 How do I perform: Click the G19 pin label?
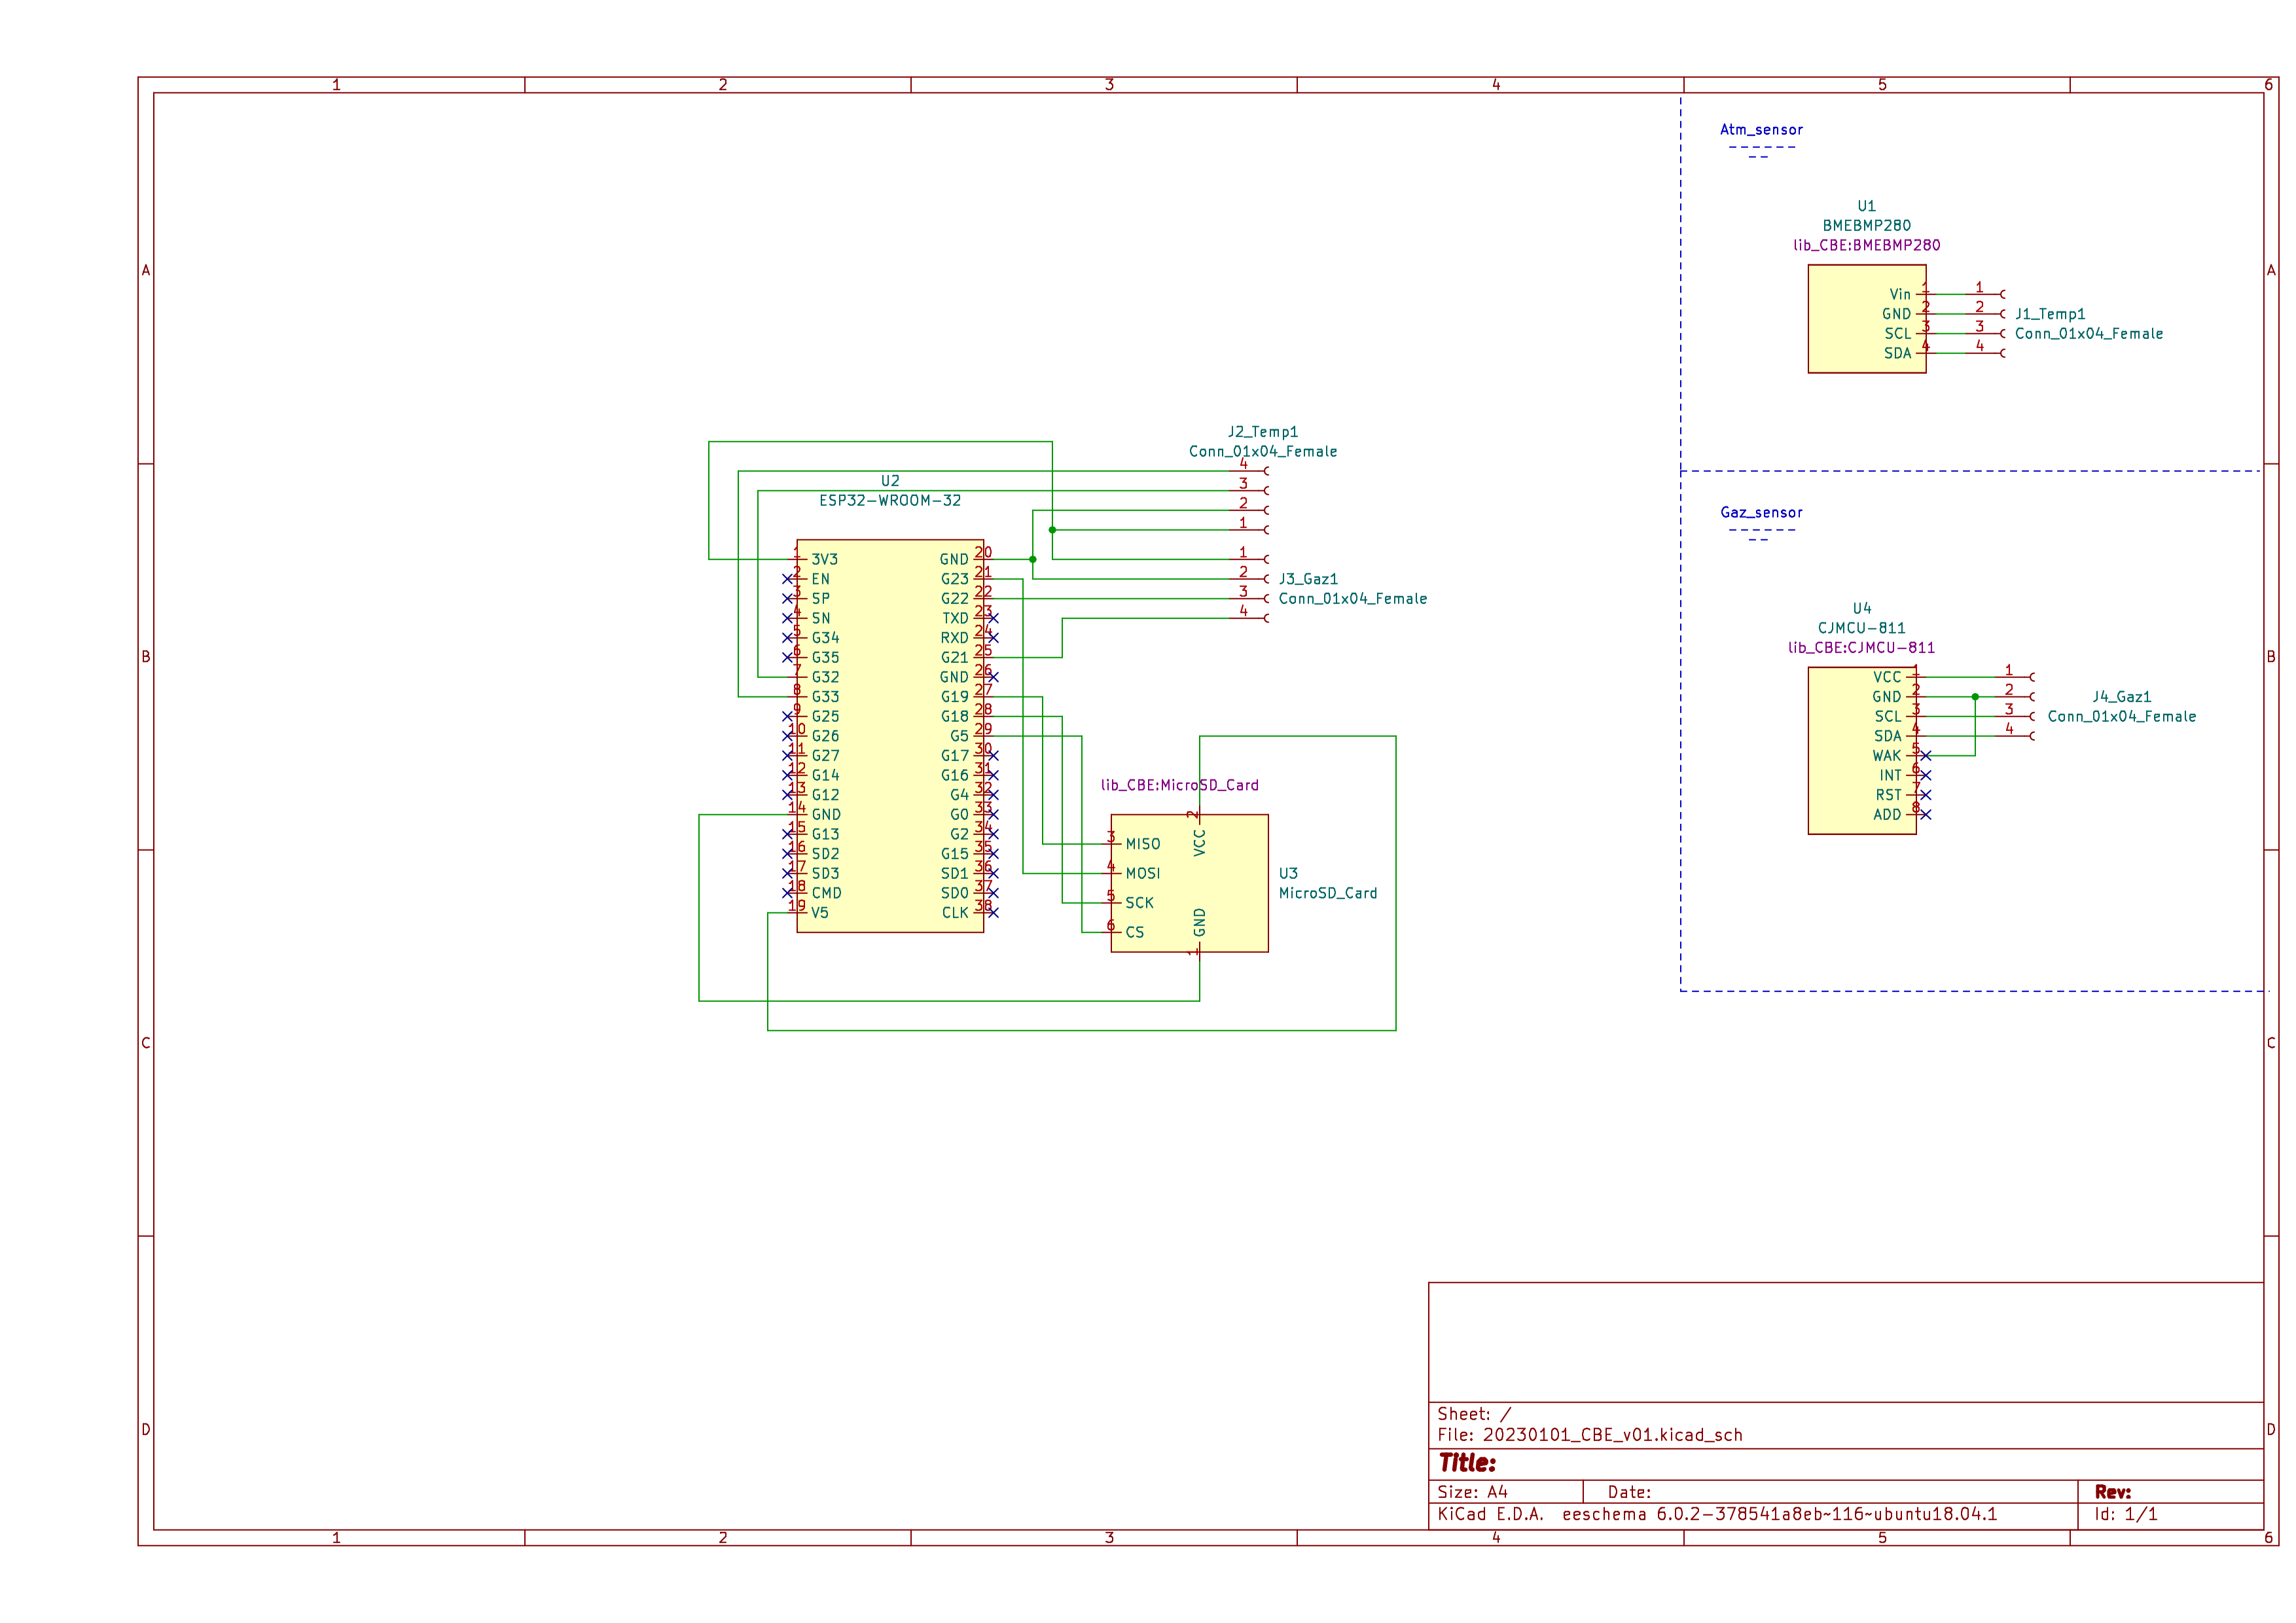[954, 697]
